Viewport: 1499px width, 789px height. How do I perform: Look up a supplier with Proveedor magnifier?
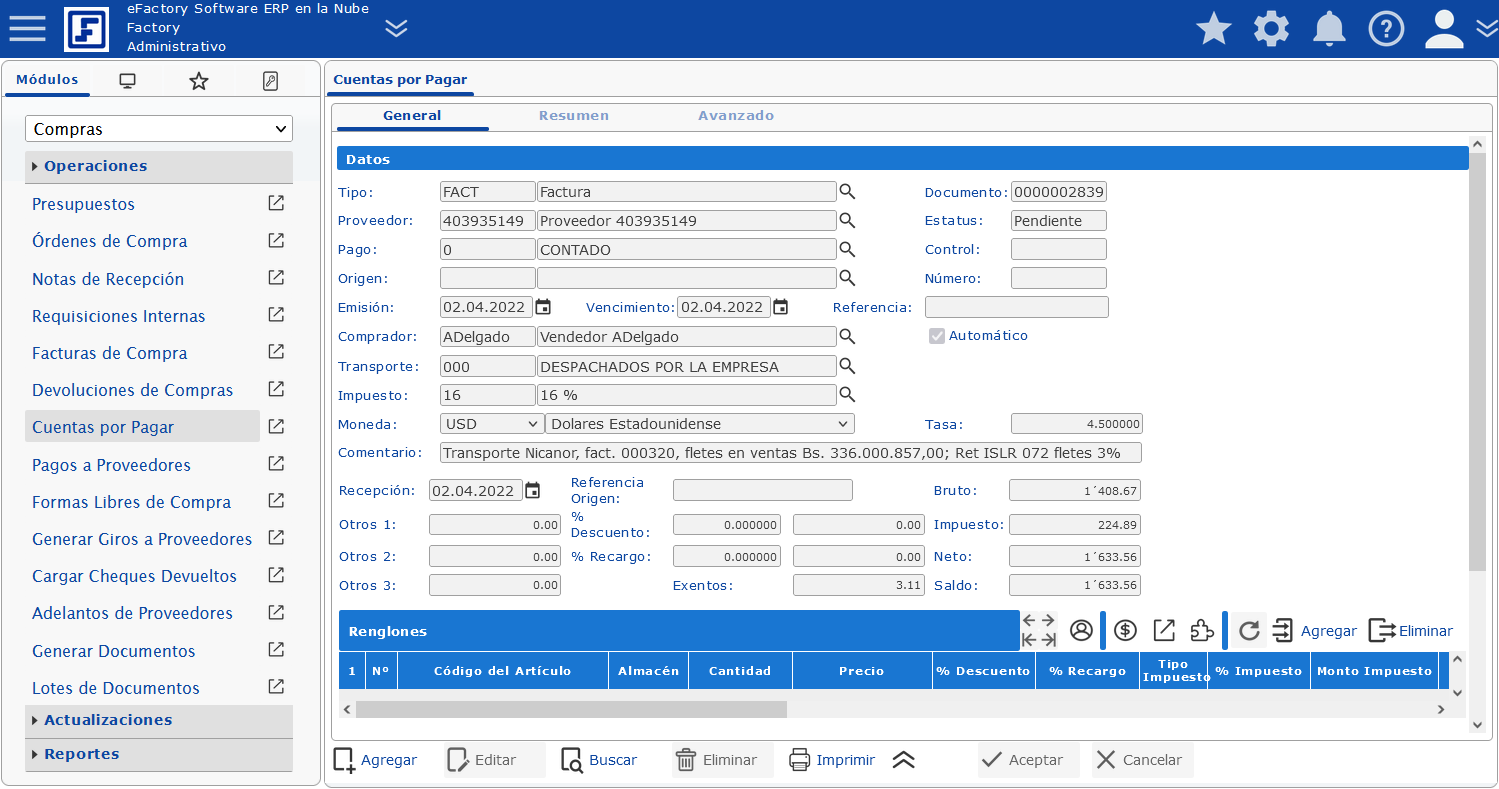point(847,221)
